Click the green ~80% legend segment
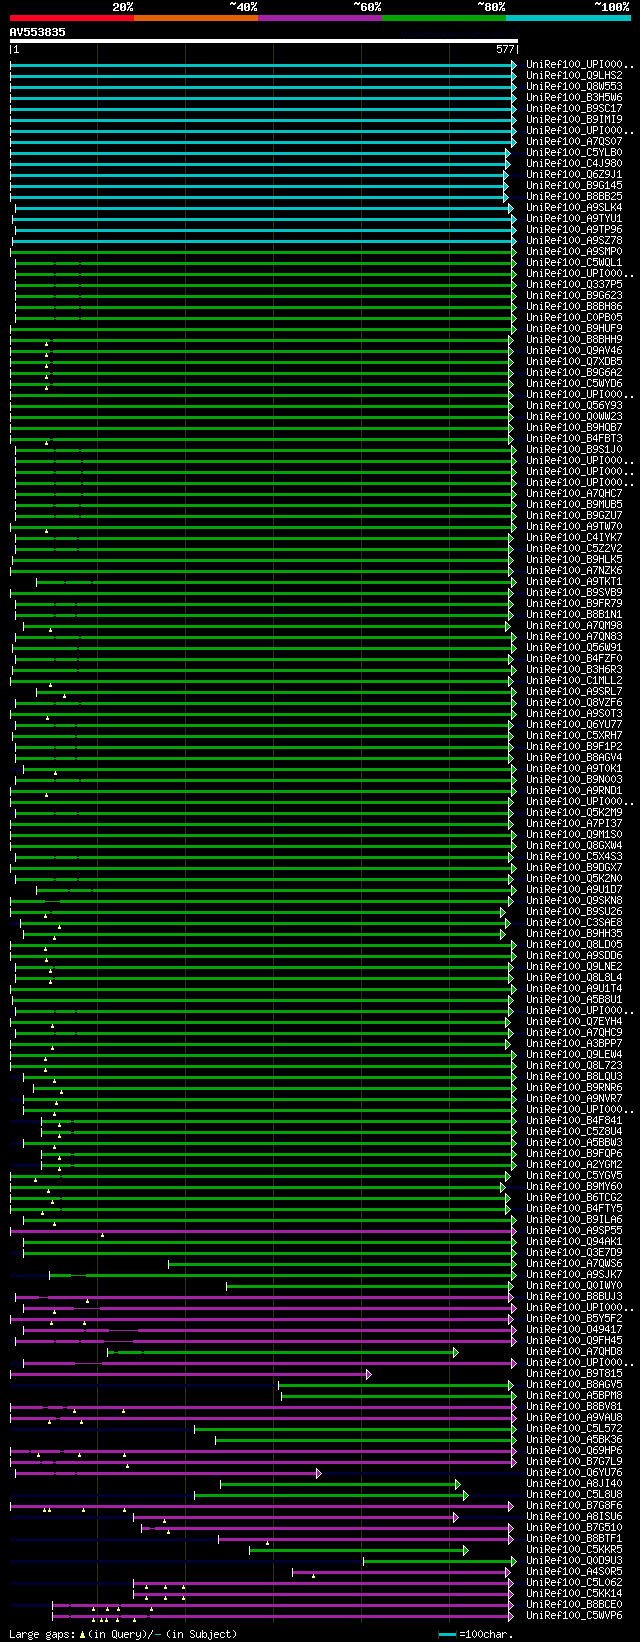The image size is (640, 1642). coord(444,18)
